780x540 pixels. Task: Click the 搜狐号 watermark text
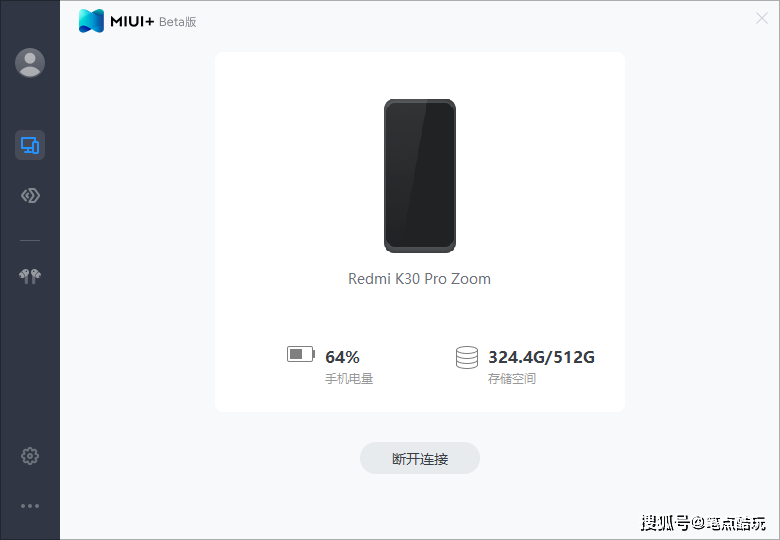[x=665, y=523]
